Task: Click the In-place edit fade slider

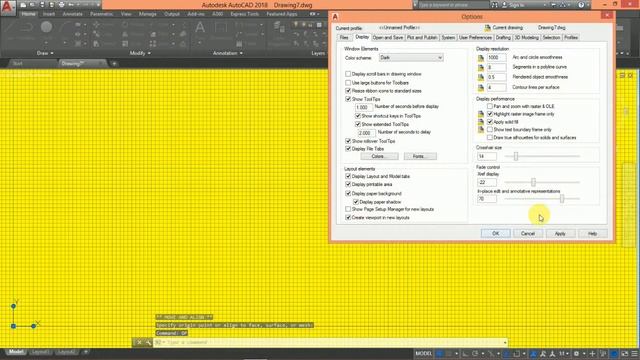Action: (x=562, y=199)
